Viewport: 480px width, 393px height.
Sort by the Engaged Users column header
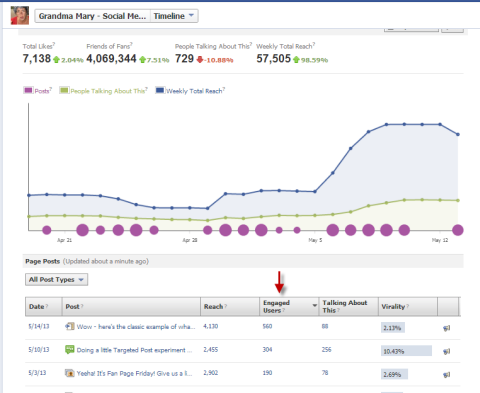[x=289, y=307]
